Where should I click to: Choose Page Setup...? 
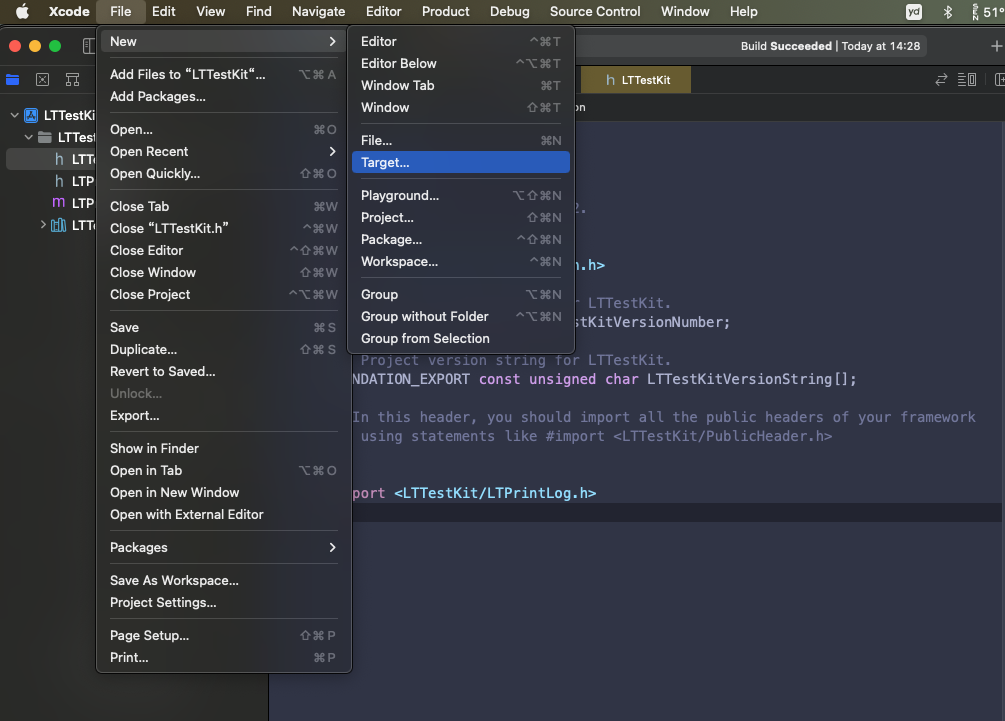click(223, 636)
